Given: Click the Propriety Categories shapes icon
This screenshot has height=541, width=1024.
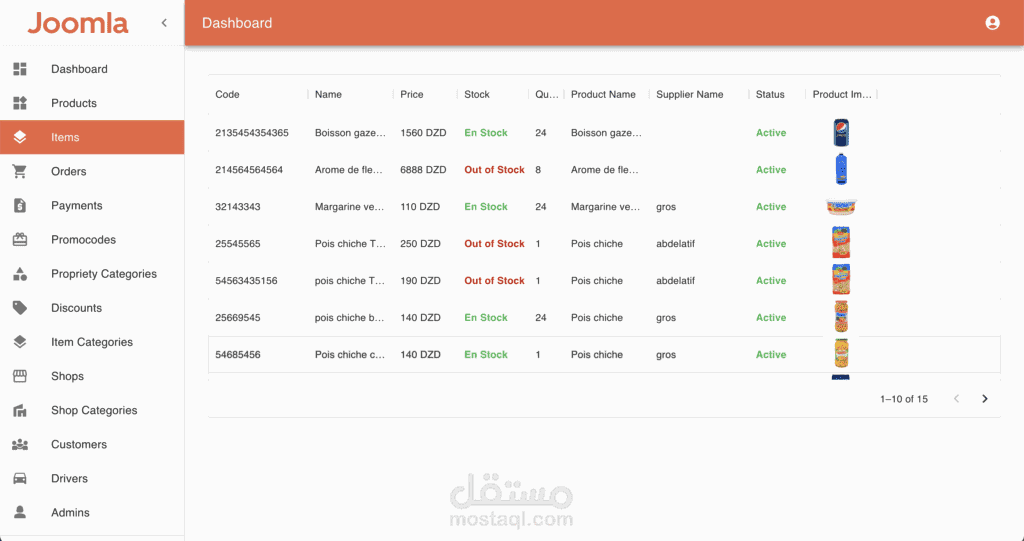Looking at the screenshot, I should tap(20, 274).
